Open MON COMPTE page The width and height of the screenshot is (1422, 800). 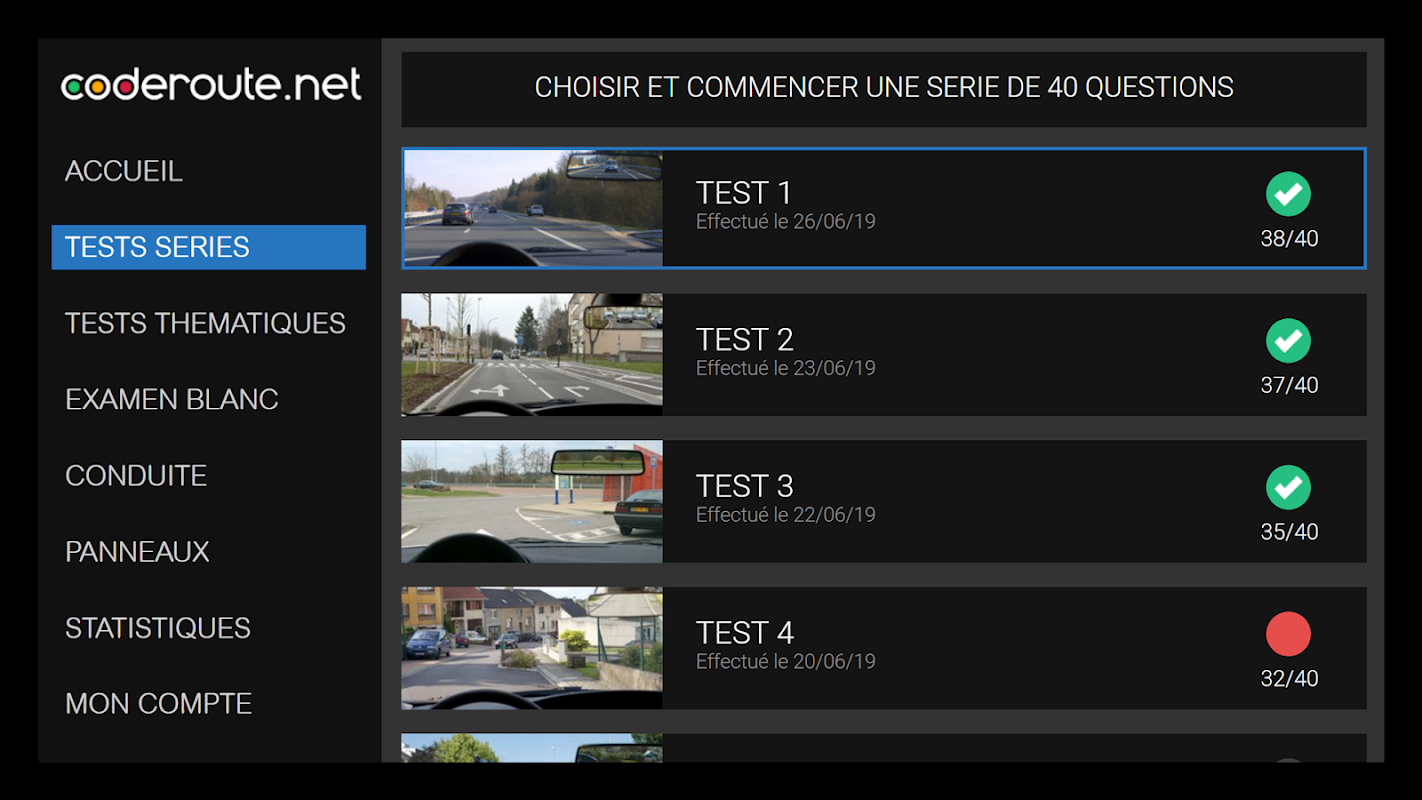point(158,704)
